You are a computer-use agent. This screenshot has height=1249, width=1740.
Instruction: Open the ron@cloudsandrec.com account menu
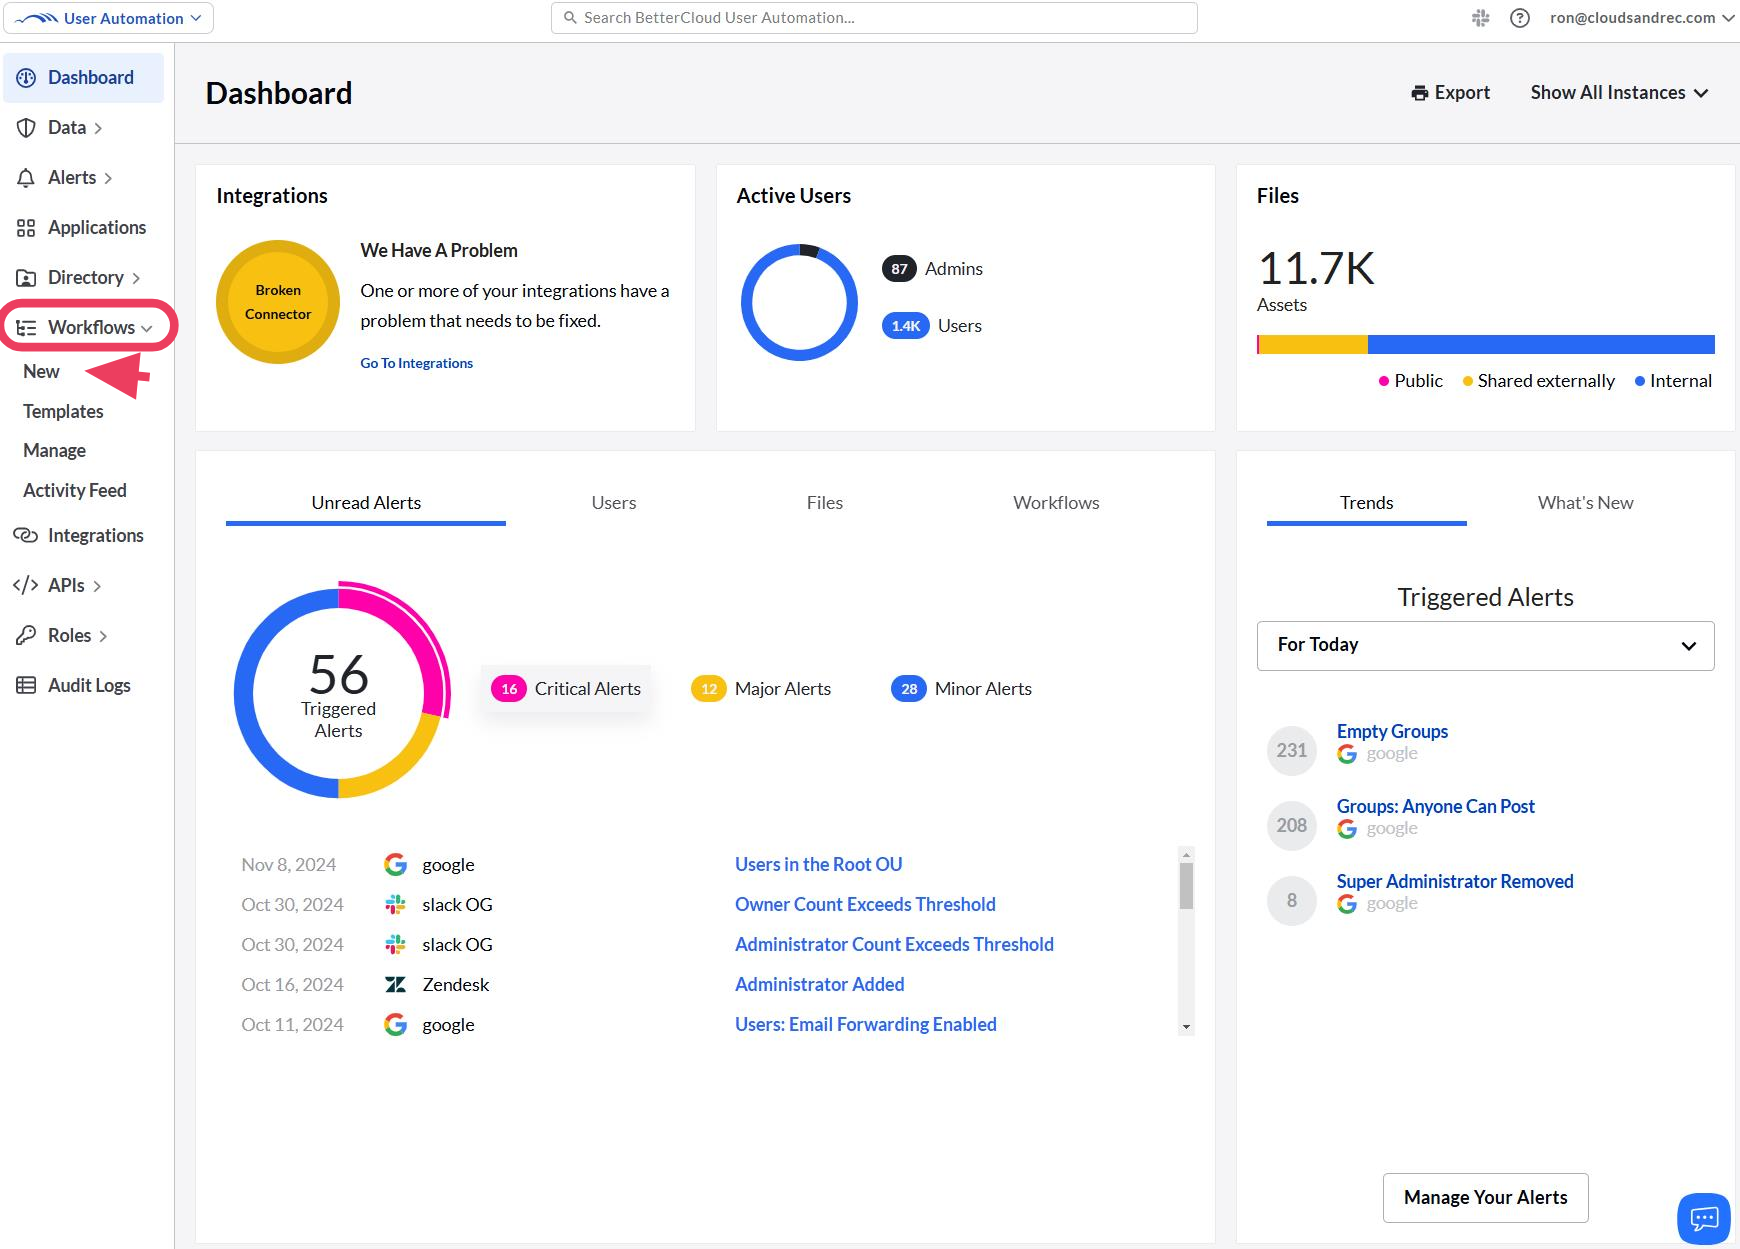pyautogui.click(x=1642, y=18)
